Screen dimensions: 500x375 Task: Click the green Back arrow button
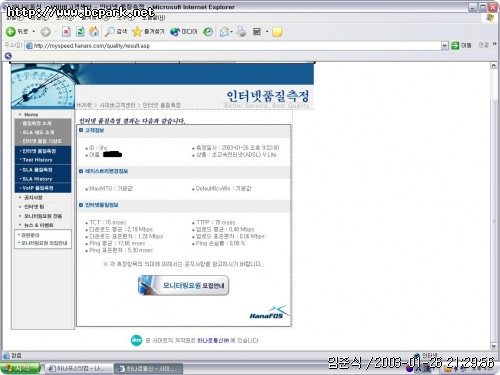(x=11, y=32)
